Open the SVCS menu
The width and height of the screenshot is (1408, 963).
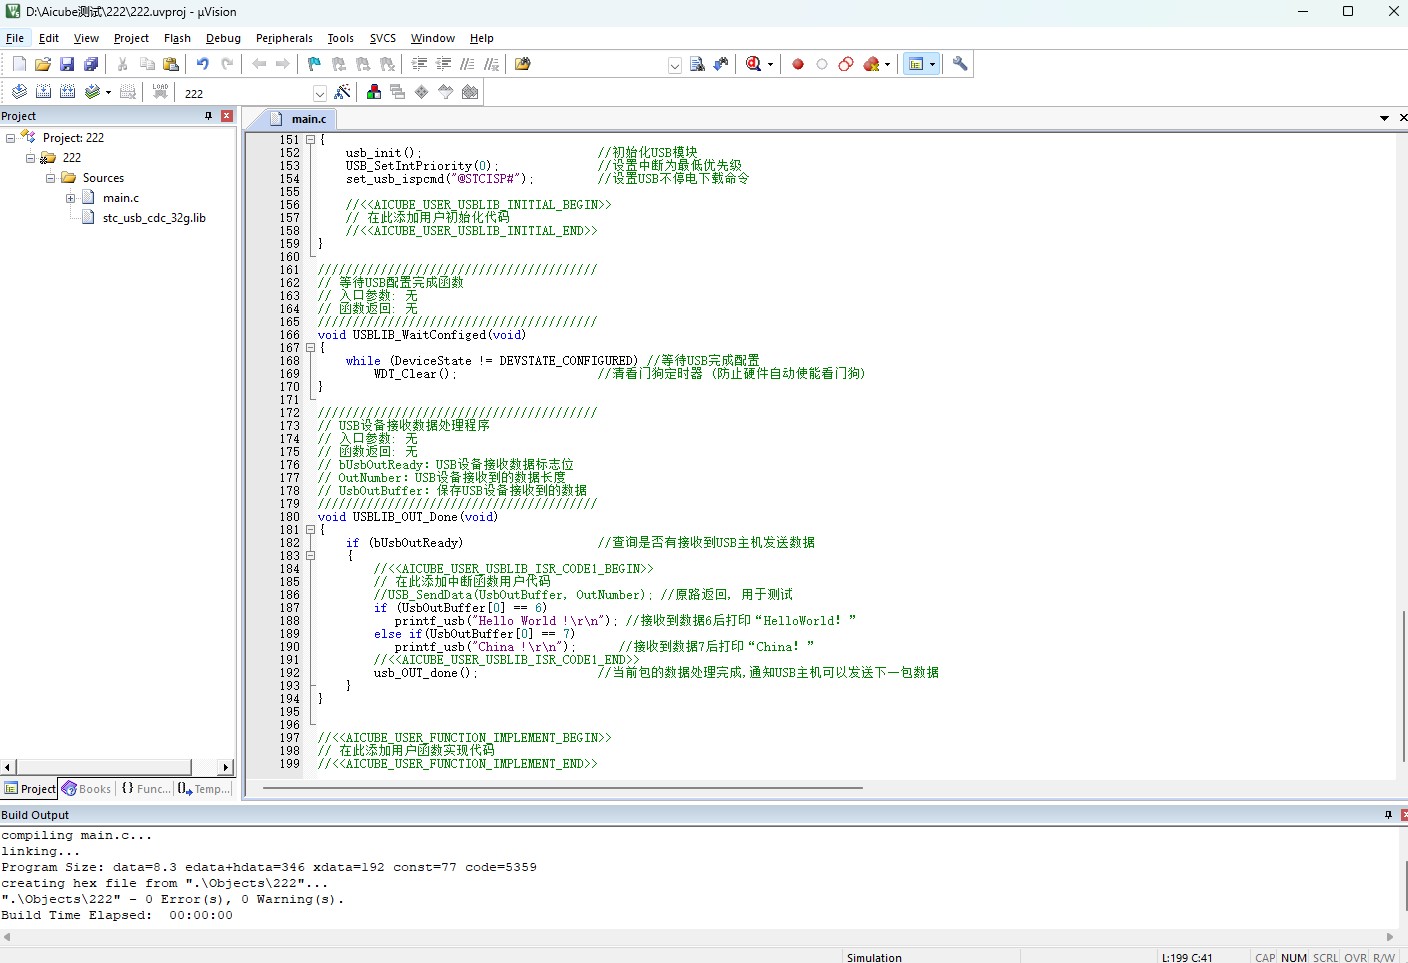pos(382,38)
